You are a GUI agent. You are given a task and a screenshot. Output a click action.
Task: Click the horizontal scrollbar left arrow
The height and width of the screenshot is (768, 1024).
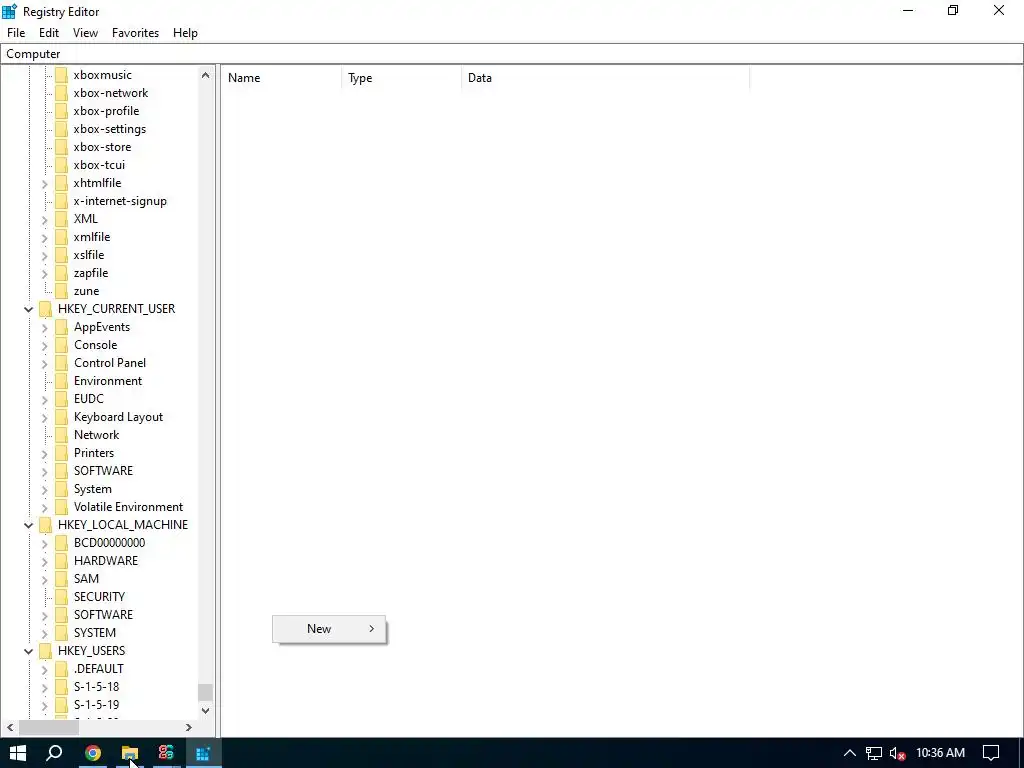coord(10,728)
